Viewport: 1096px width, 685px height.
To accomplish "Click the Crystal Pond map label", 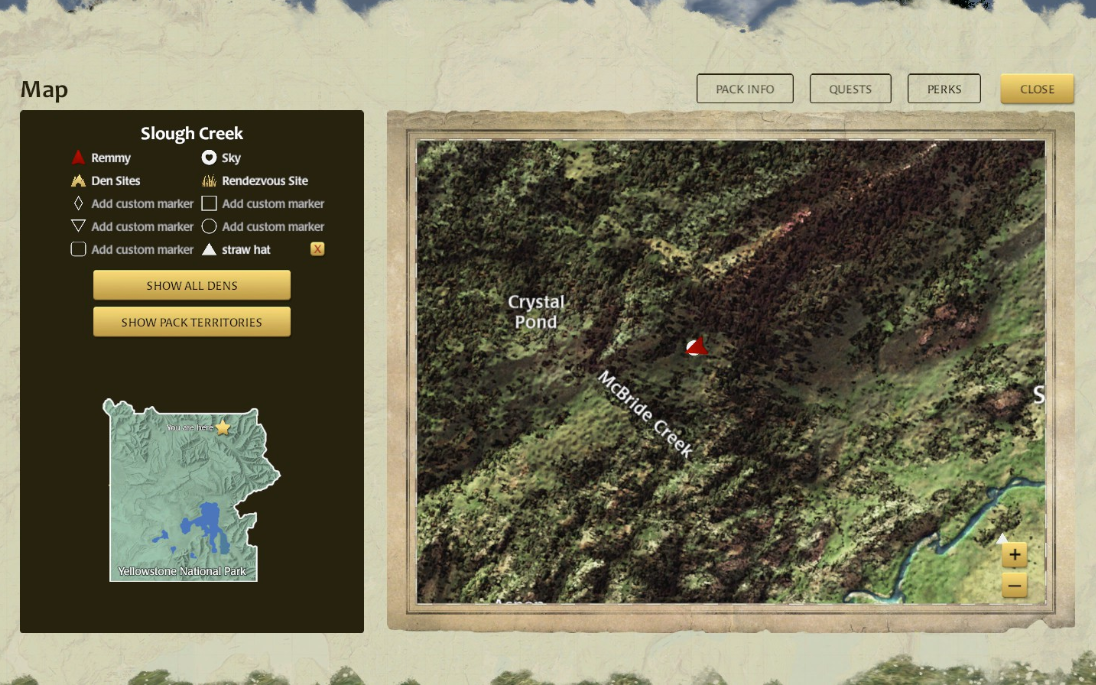I will (536, 312).
